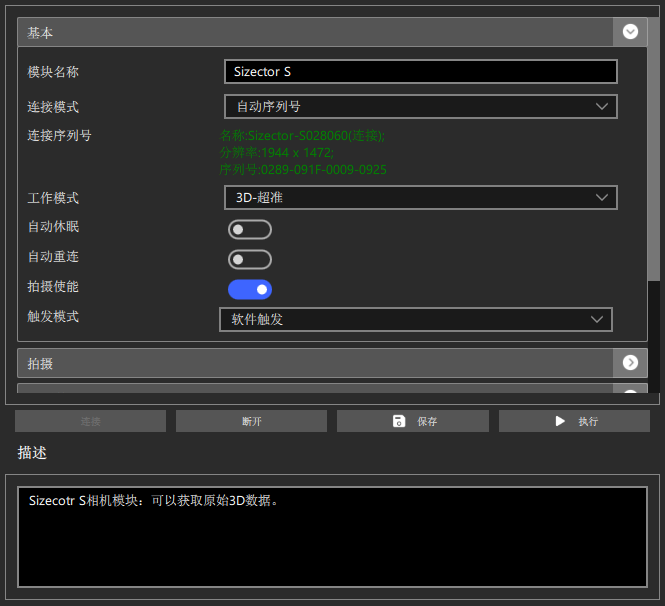Click the 工作模式 label
Viewport: 665px width, 606px height.
click(53, 198)
